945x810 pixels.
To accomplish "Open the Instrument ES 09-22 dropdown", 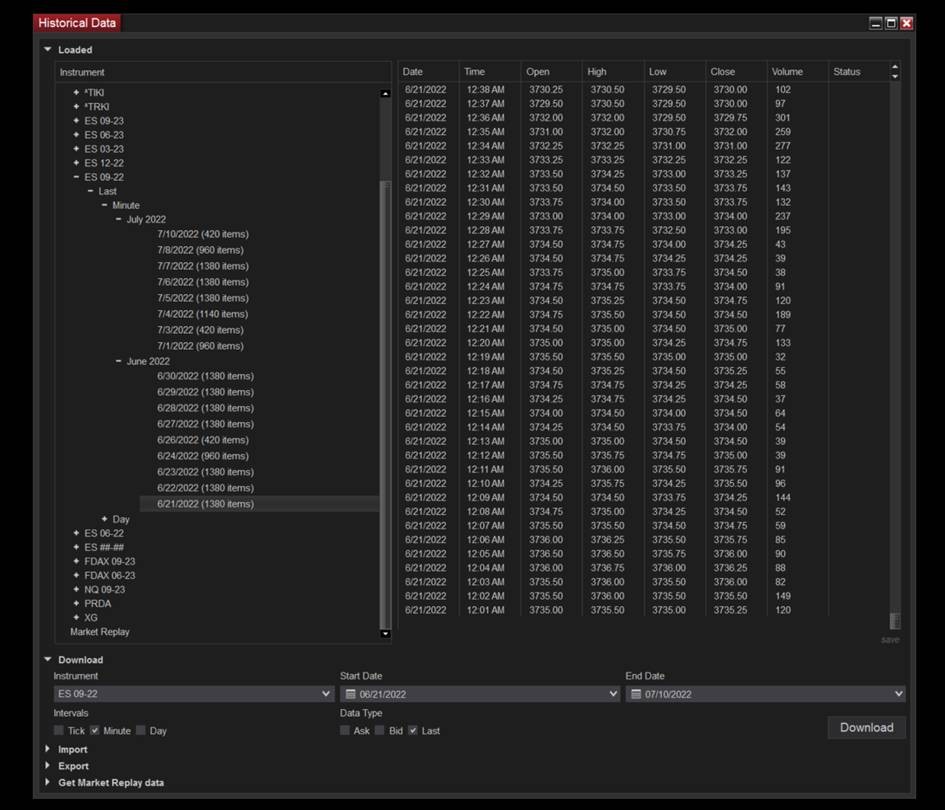I will point(193,694).
